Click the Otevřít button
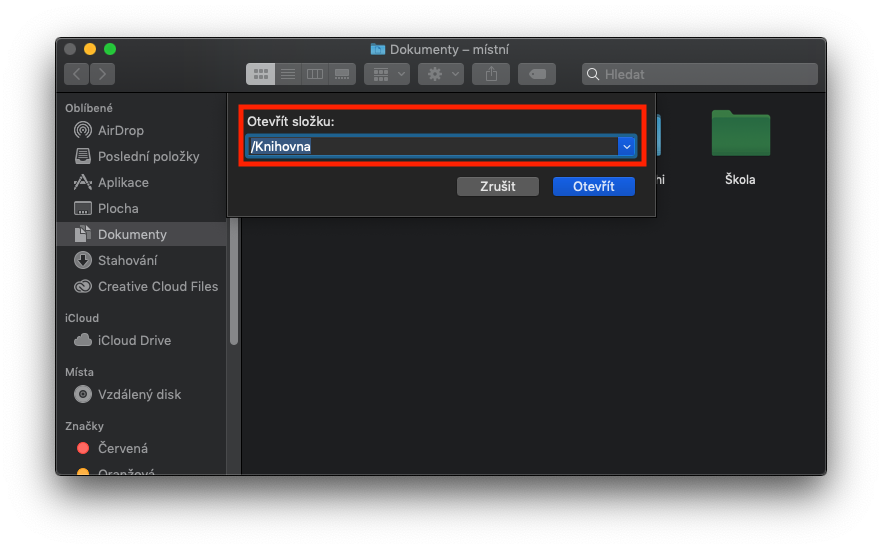Image resolution: width=882 pixels, height=549 pixels. [x=594, y=187]
